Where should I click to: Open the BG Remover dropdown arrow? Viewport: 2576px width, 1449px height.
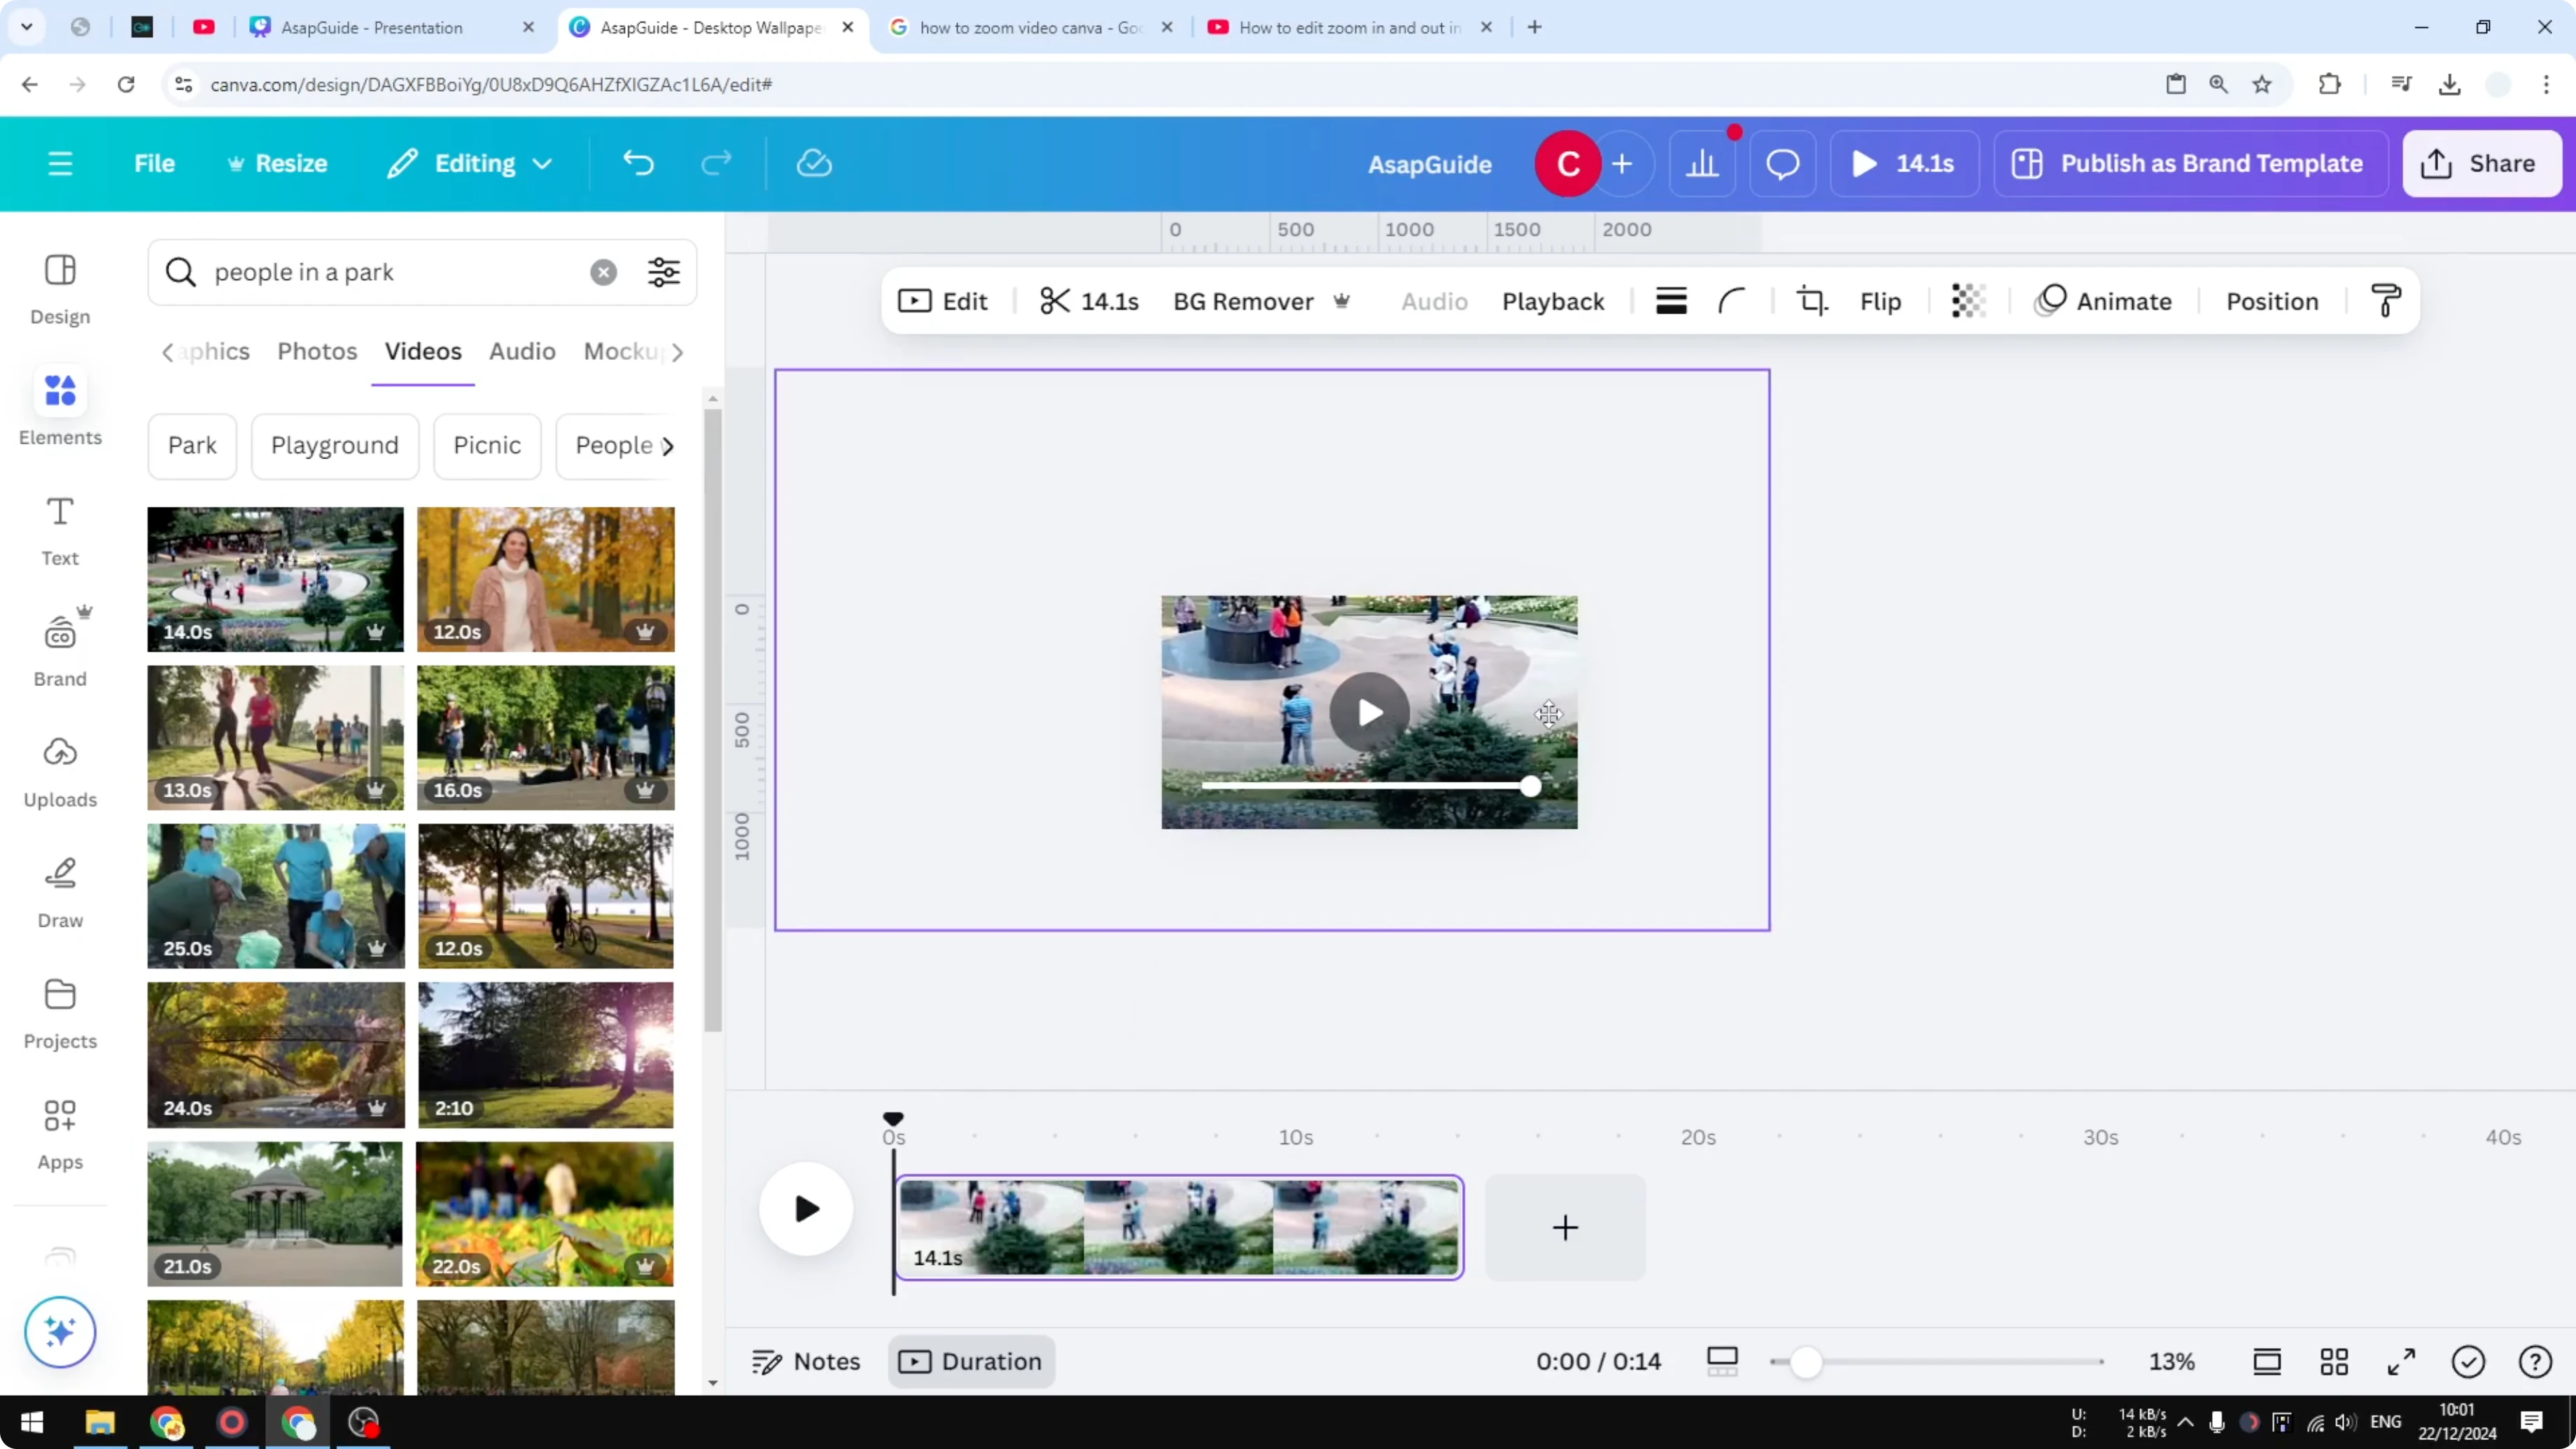(1342, 301)
